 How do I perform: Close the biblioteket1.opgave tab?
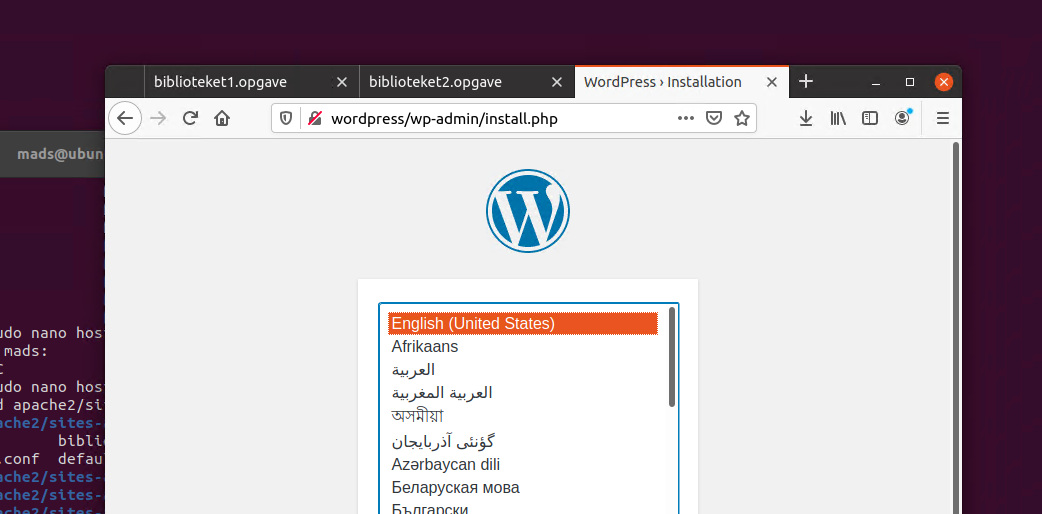342,82
